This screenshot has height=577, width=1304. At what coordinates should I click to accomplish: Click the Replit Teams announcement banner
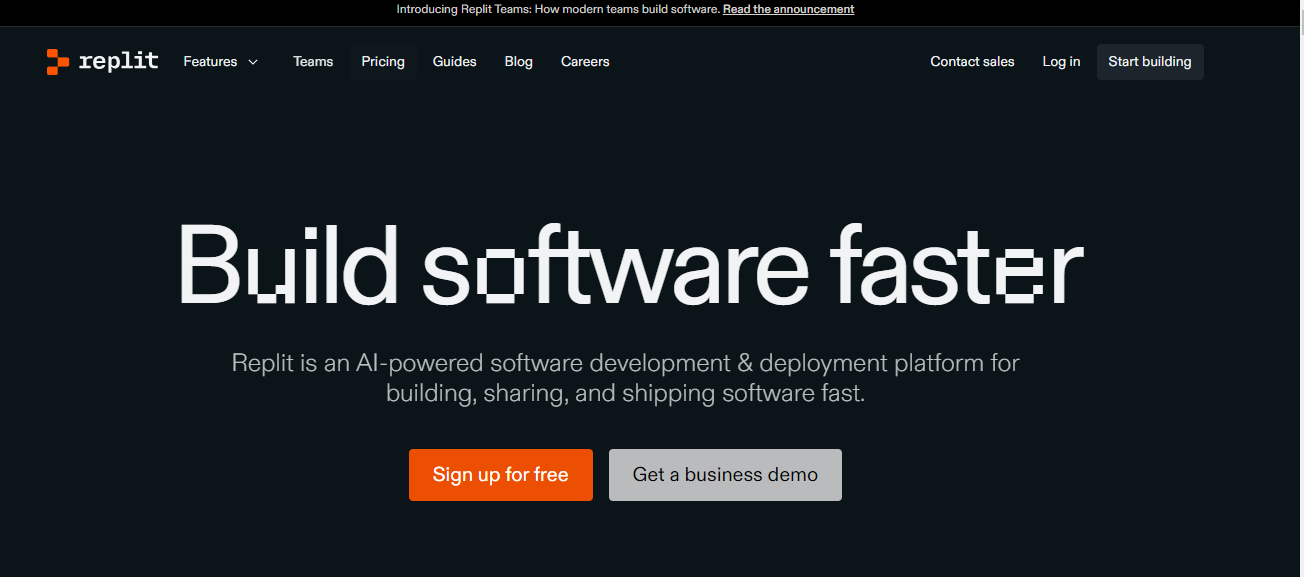click(627, 9)
